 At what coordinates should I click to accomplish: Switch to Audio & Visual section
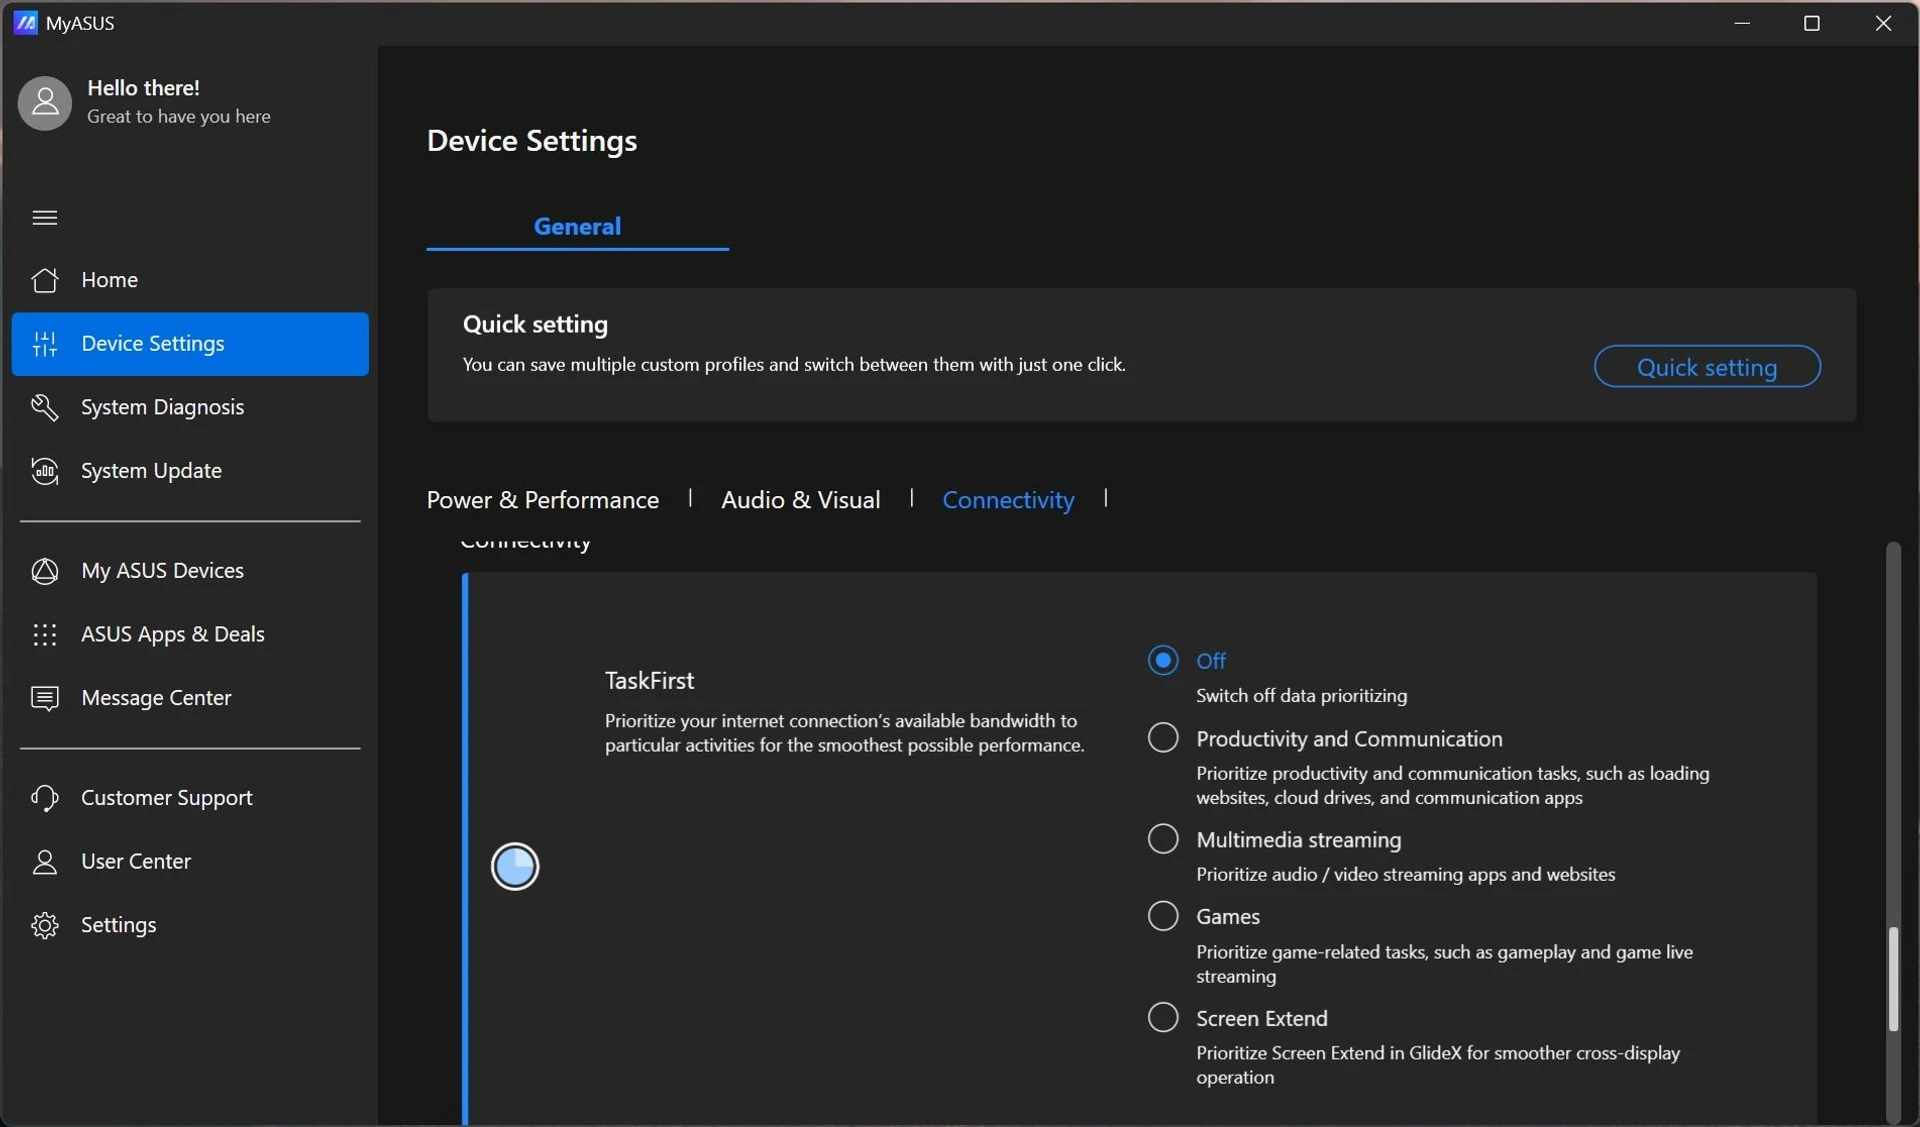[x=801, y=500]
